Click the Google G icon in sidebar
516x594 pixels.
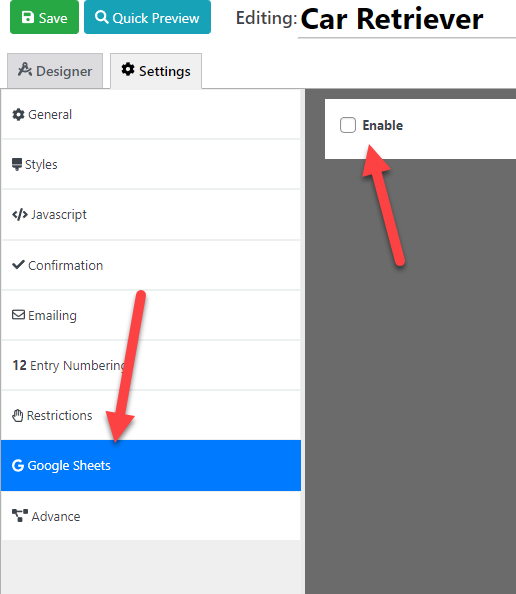click(x=18, y=466)
